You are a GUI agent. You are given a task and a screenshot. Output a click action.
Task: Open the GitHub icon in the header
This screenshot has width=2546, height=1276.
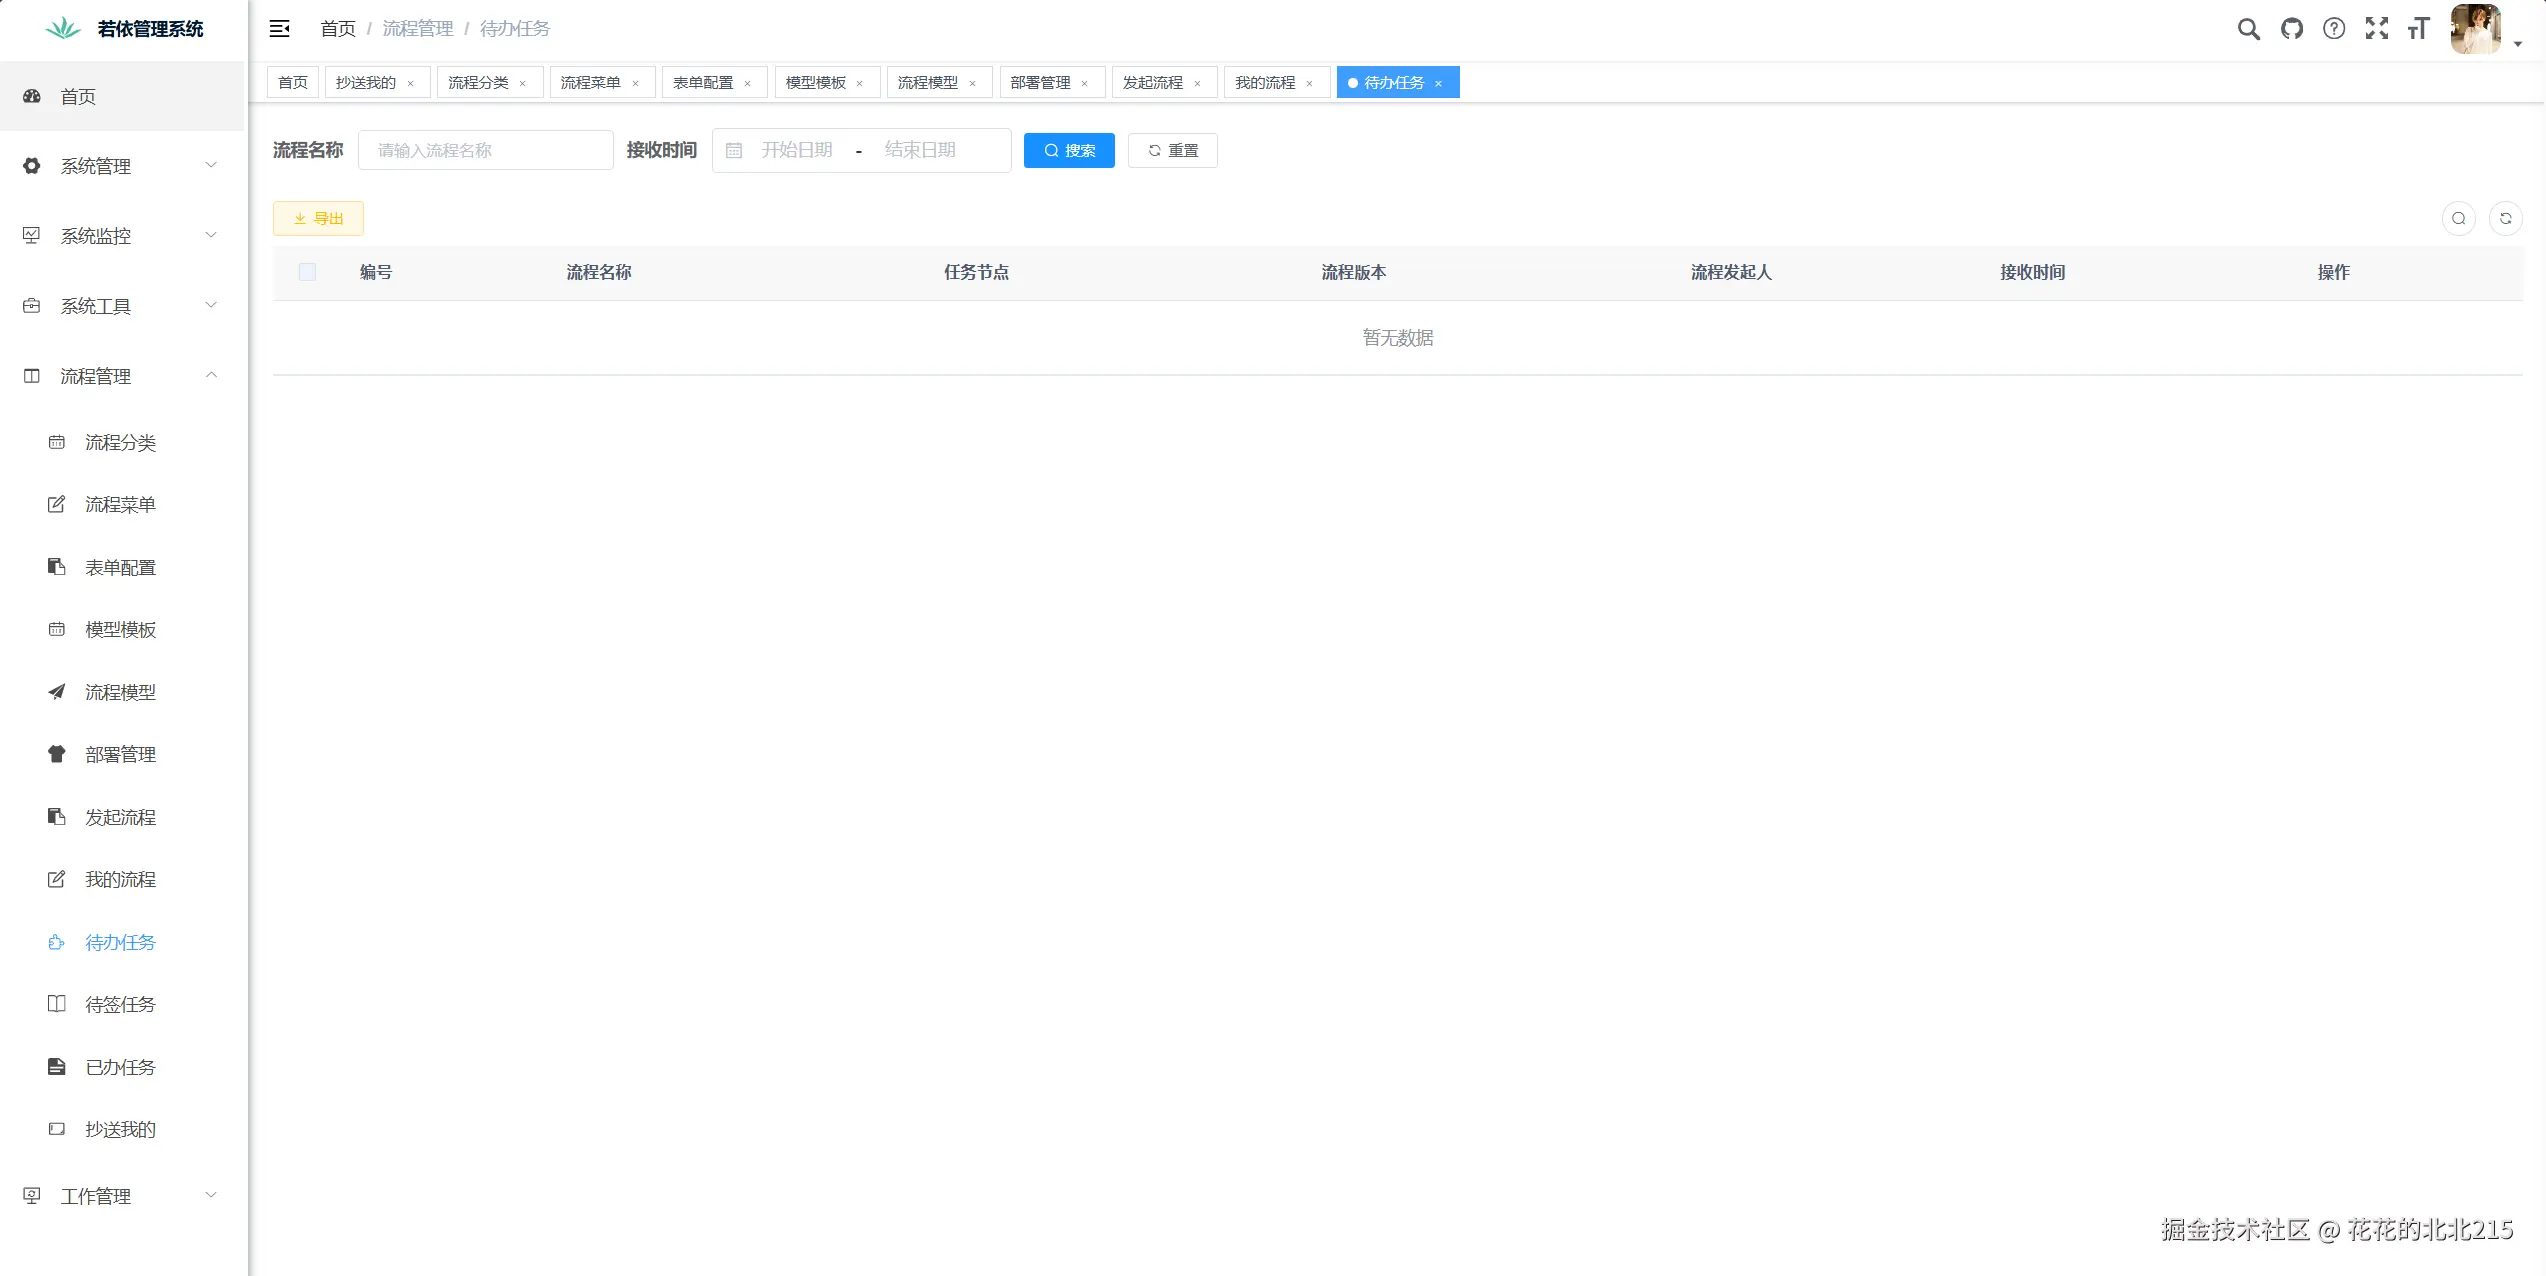click(2292, 28)
